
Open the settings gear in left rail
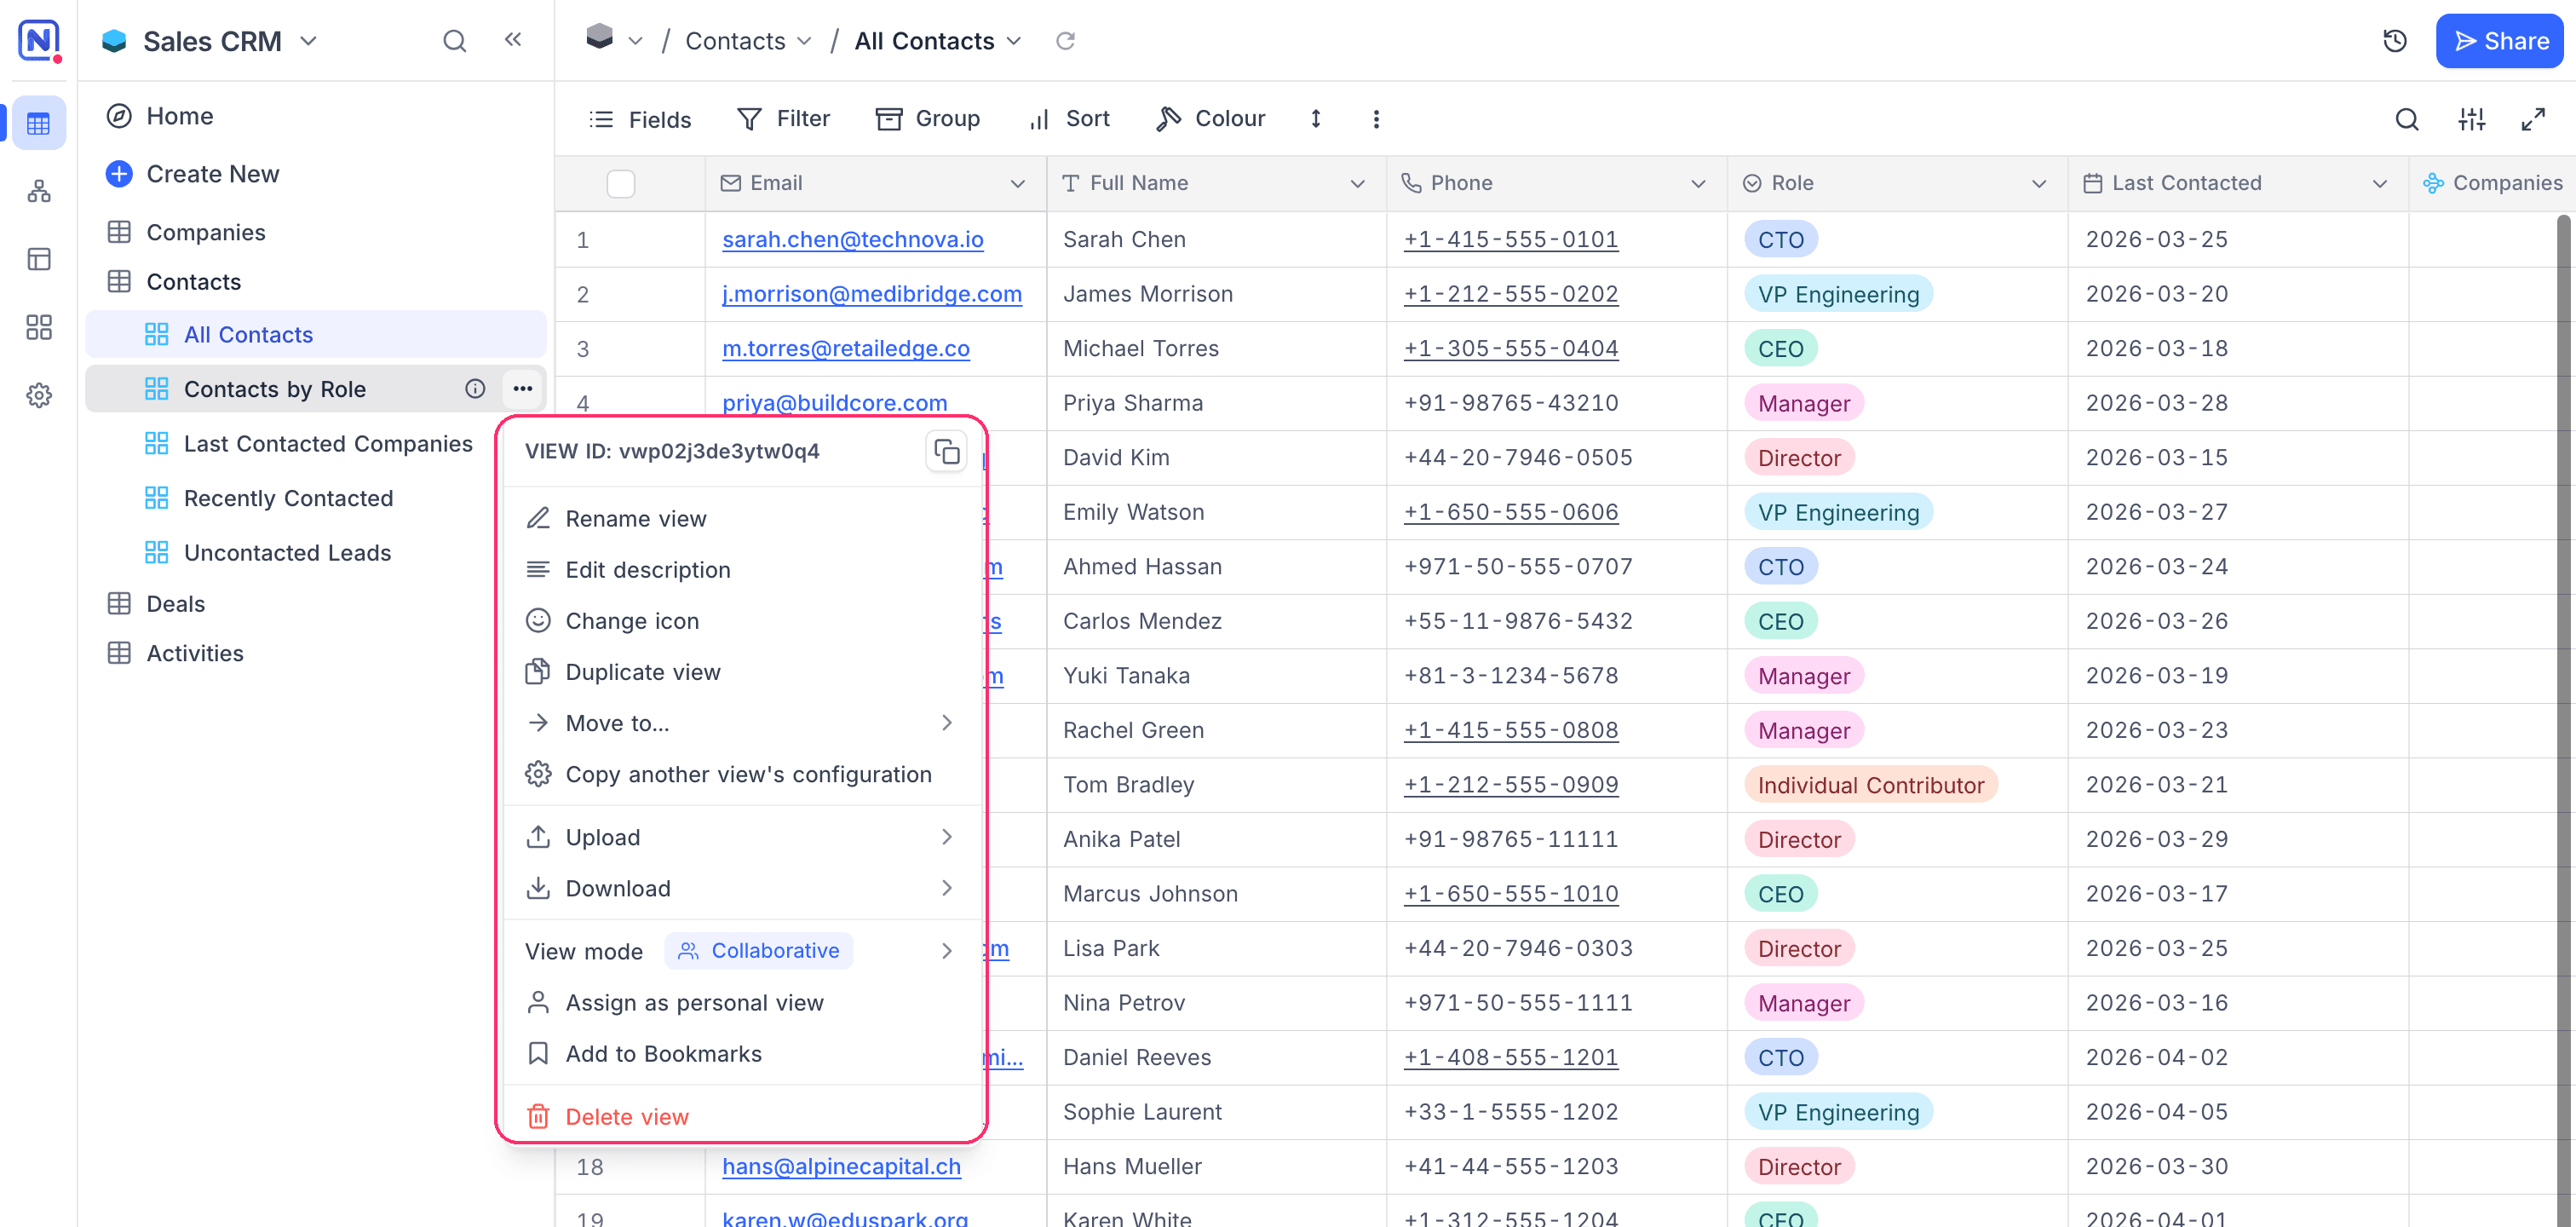(x=39, y=395)
